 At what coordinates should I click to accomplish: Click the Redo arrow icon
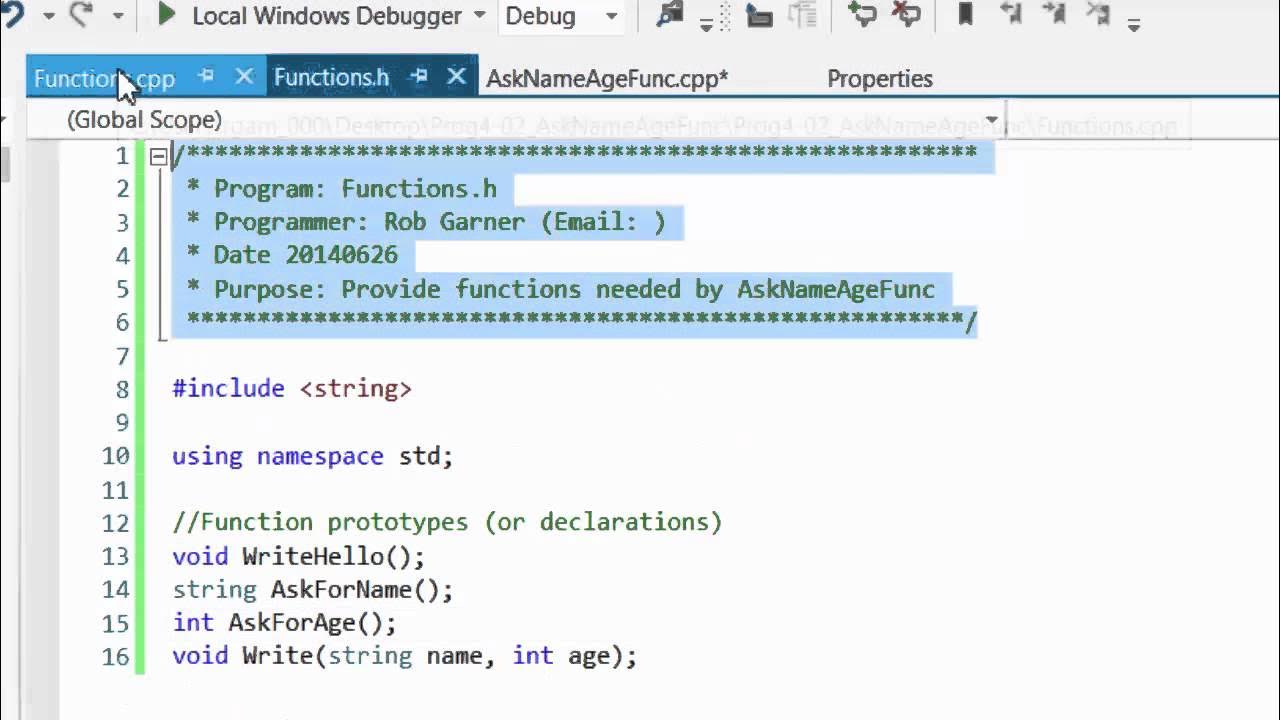(x=81, y=14)
